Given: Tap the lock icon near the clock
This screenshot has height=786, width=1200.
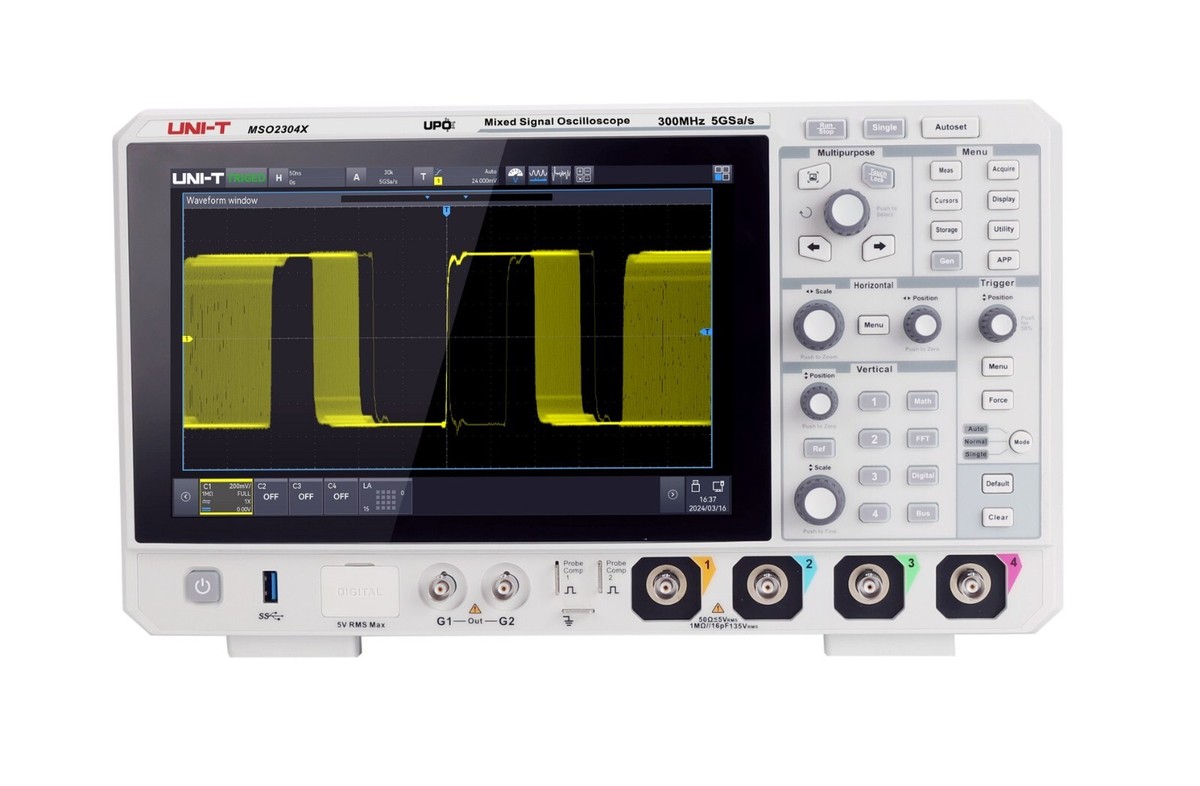Looking at the screenshot, I should 695,486.
